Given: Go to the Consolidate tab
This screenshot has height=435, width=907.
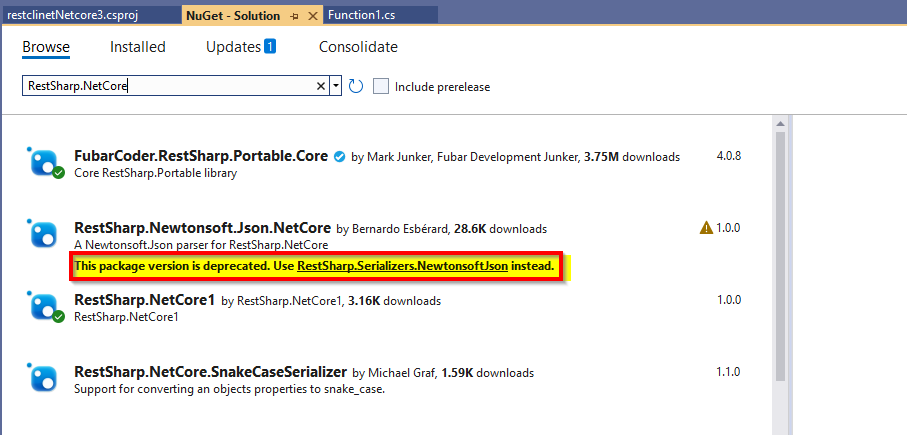Looking at the screenshot, I should 358,47.
